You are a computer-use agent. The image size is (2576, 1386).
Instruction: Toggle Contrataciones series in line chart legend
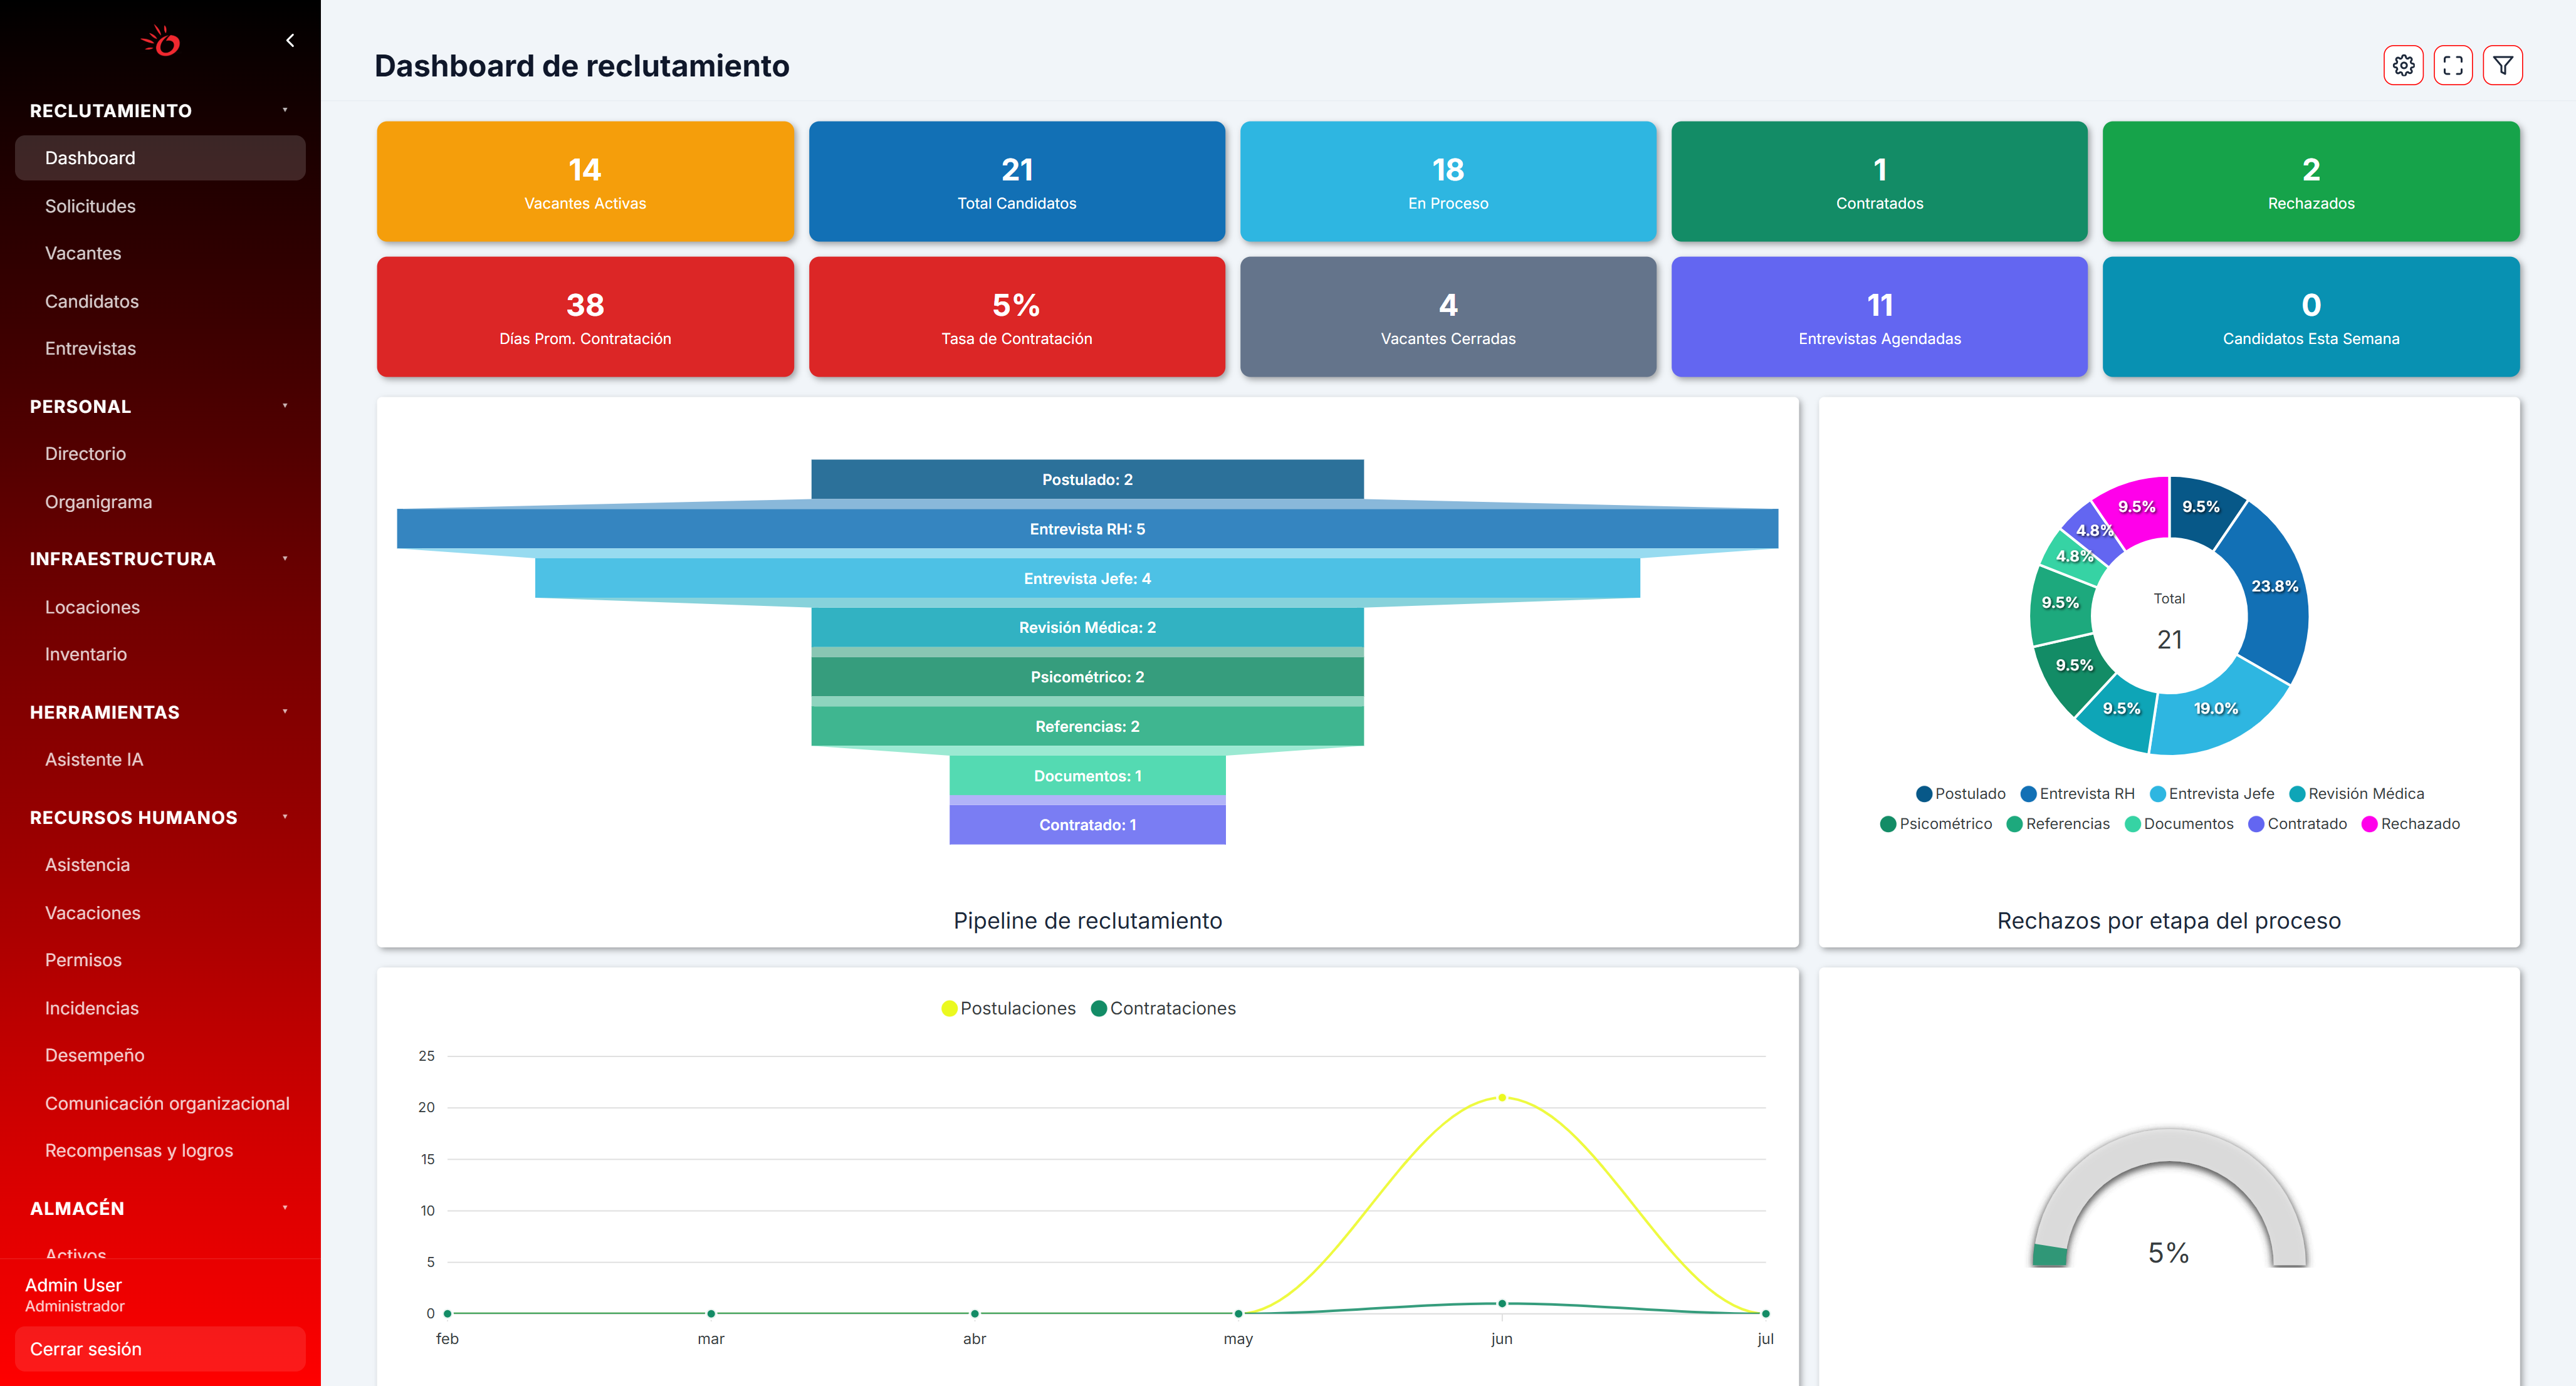coord(1163,1008)
